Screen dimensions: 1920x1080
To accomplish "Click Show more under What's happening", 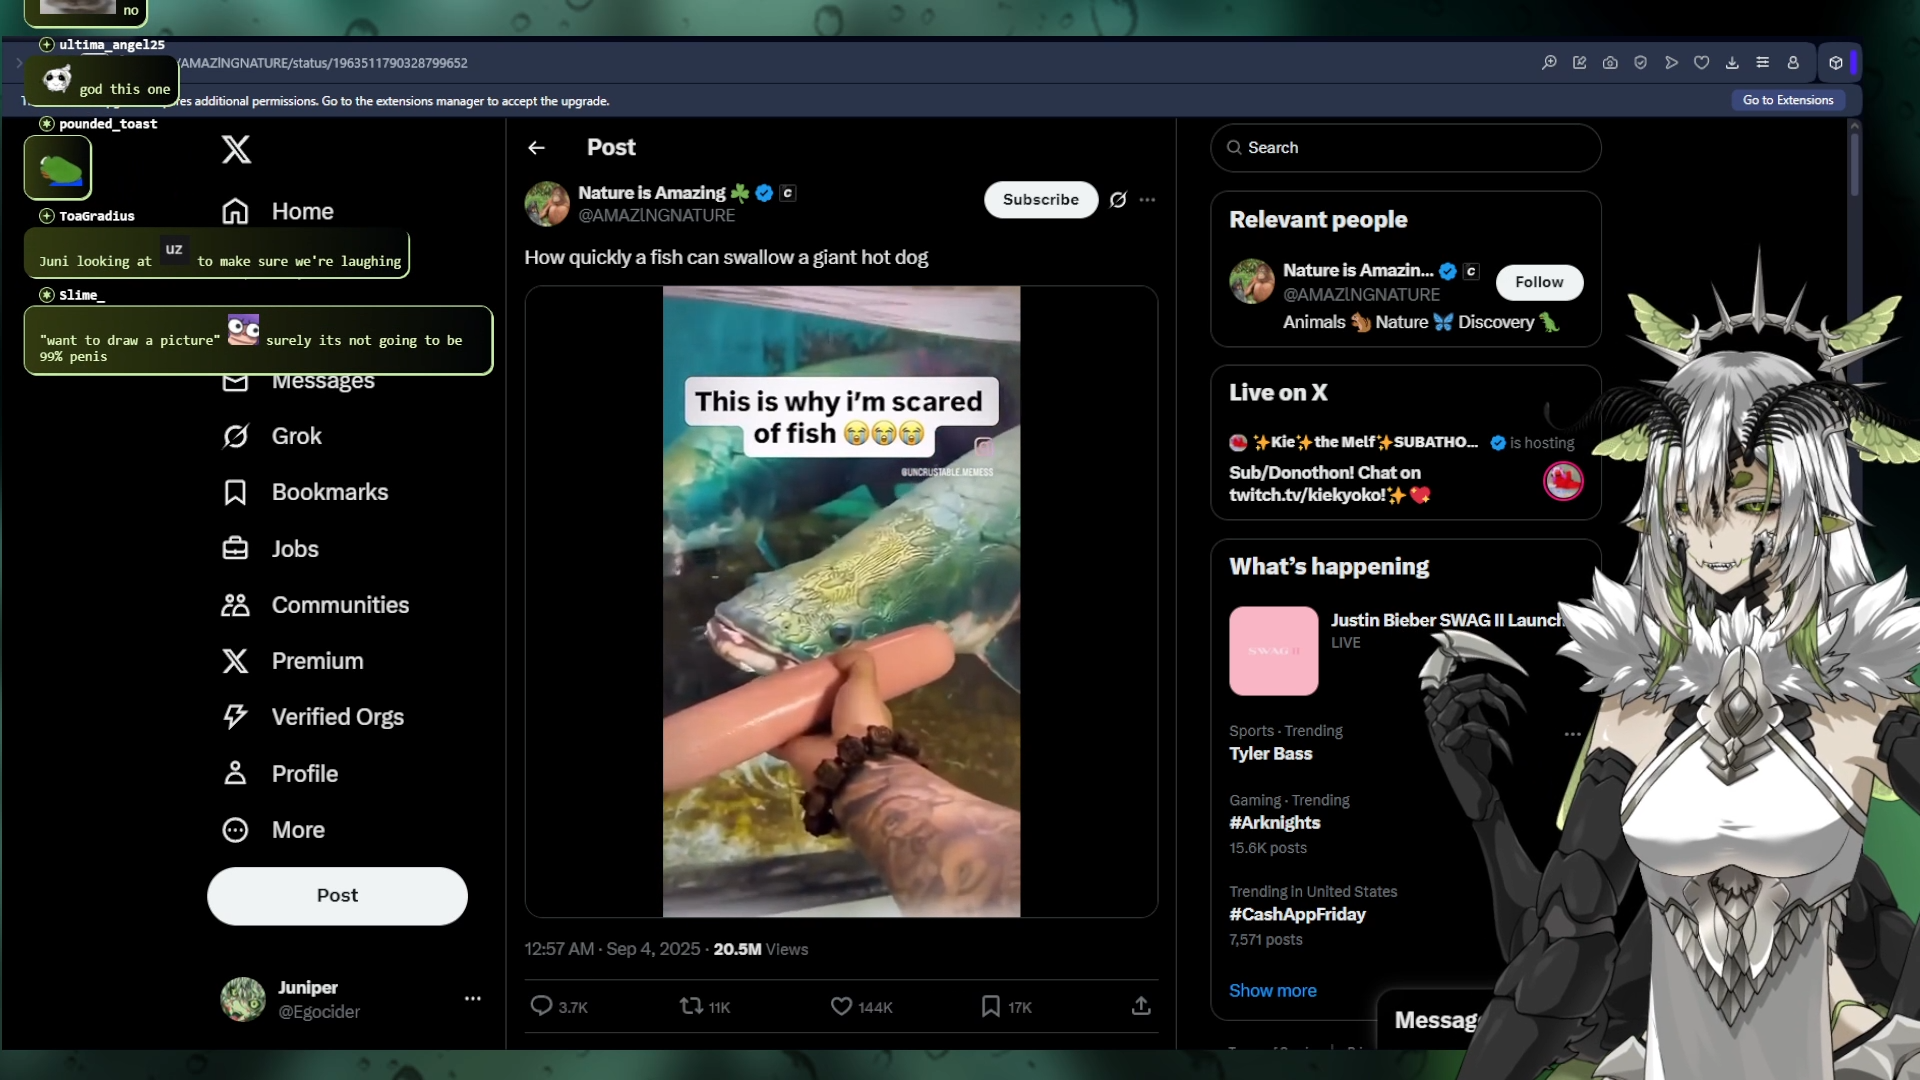I will coord(1272,991).
